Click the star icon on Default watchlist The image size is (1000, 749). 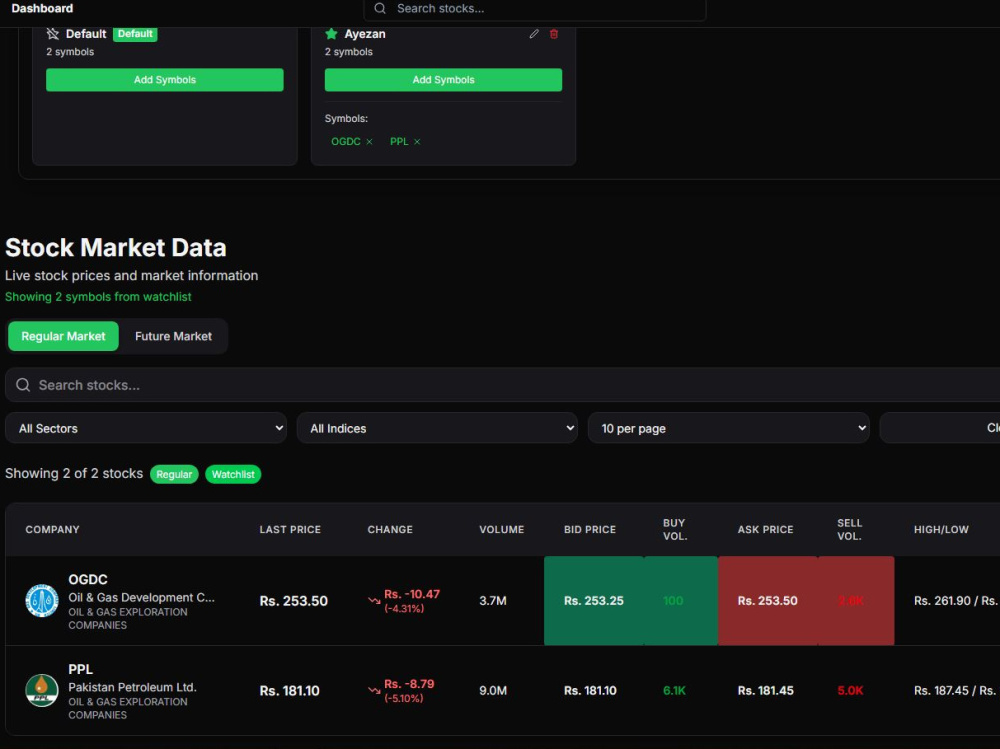pos(52,34)
